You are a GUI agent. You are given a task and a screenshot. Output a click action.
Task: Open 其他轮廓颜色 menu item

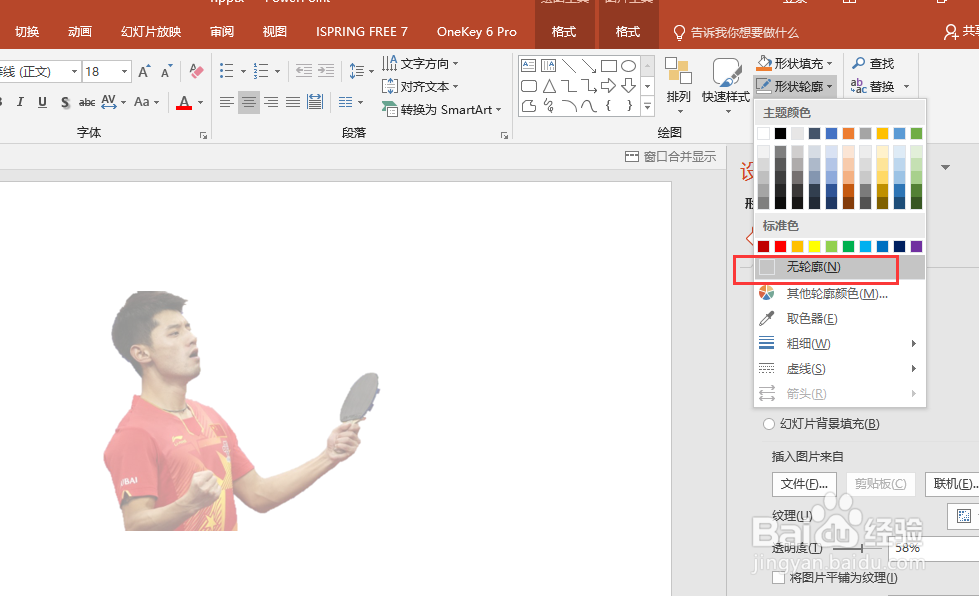[840, 293]
